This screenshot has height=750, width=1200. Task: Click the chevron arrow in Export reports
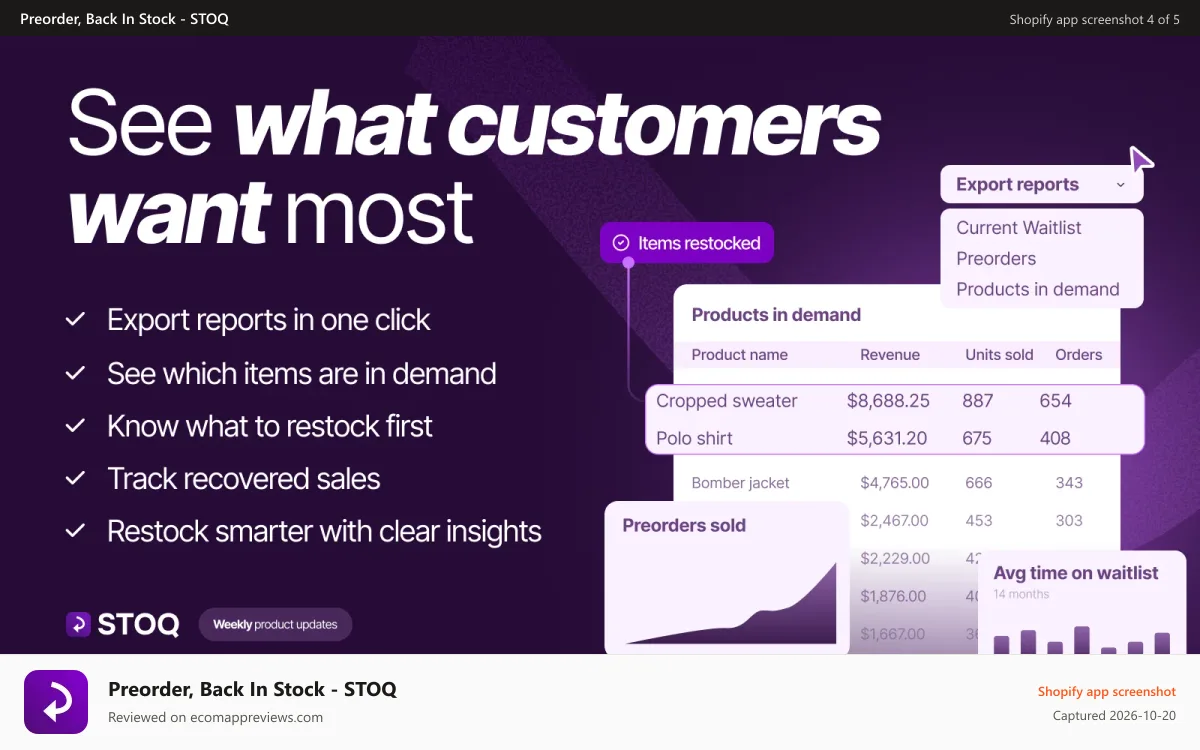coord(1120,185)
